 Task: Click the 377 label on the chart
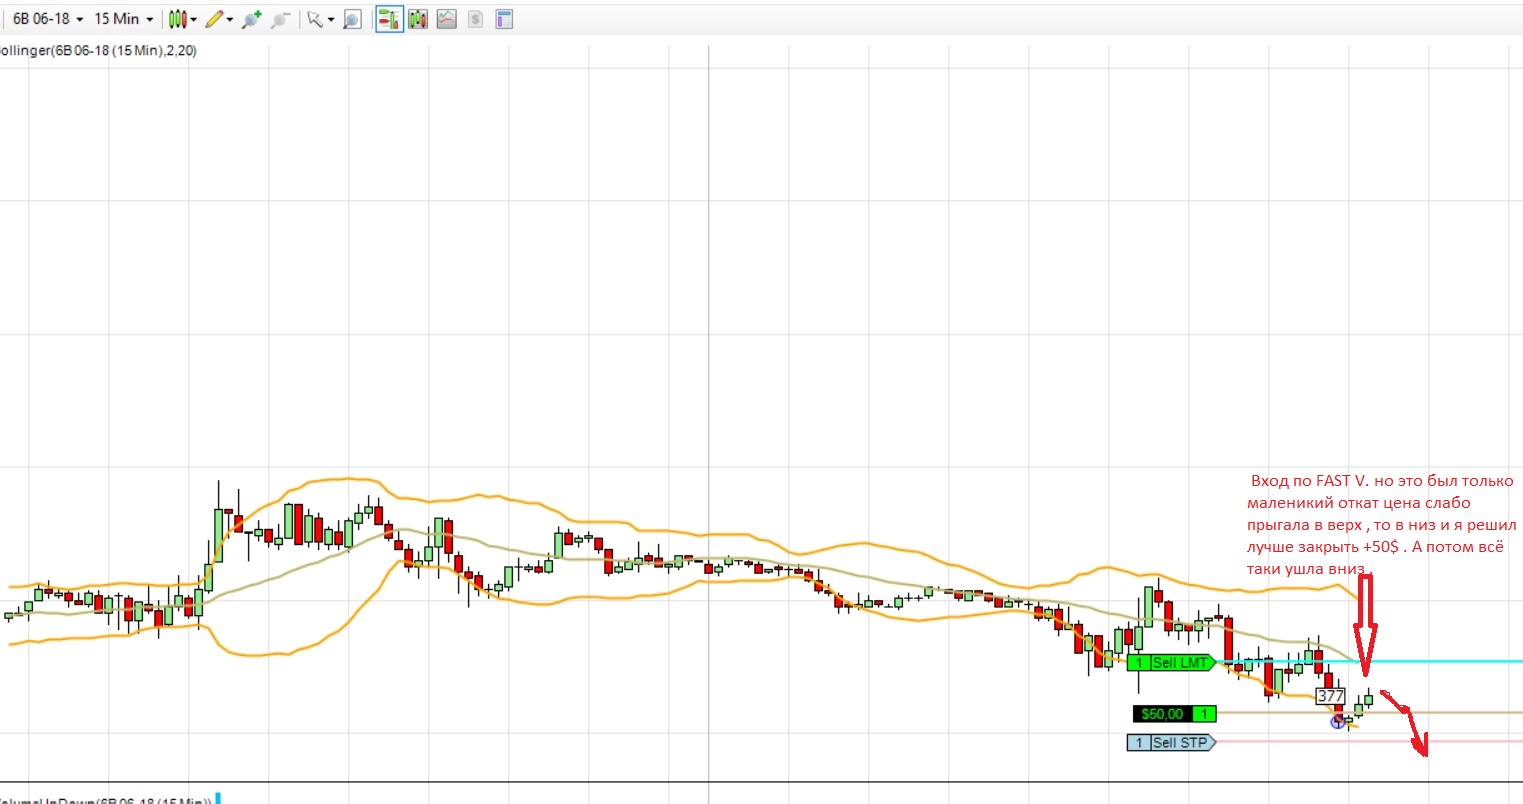click(x=1331, y=696)
